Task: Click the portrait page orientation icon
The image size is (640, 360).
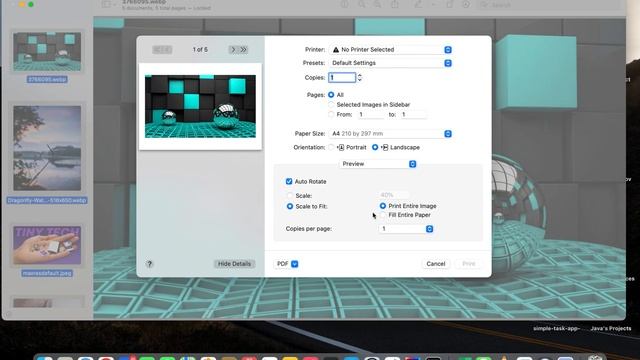Action: coord(341,147)
